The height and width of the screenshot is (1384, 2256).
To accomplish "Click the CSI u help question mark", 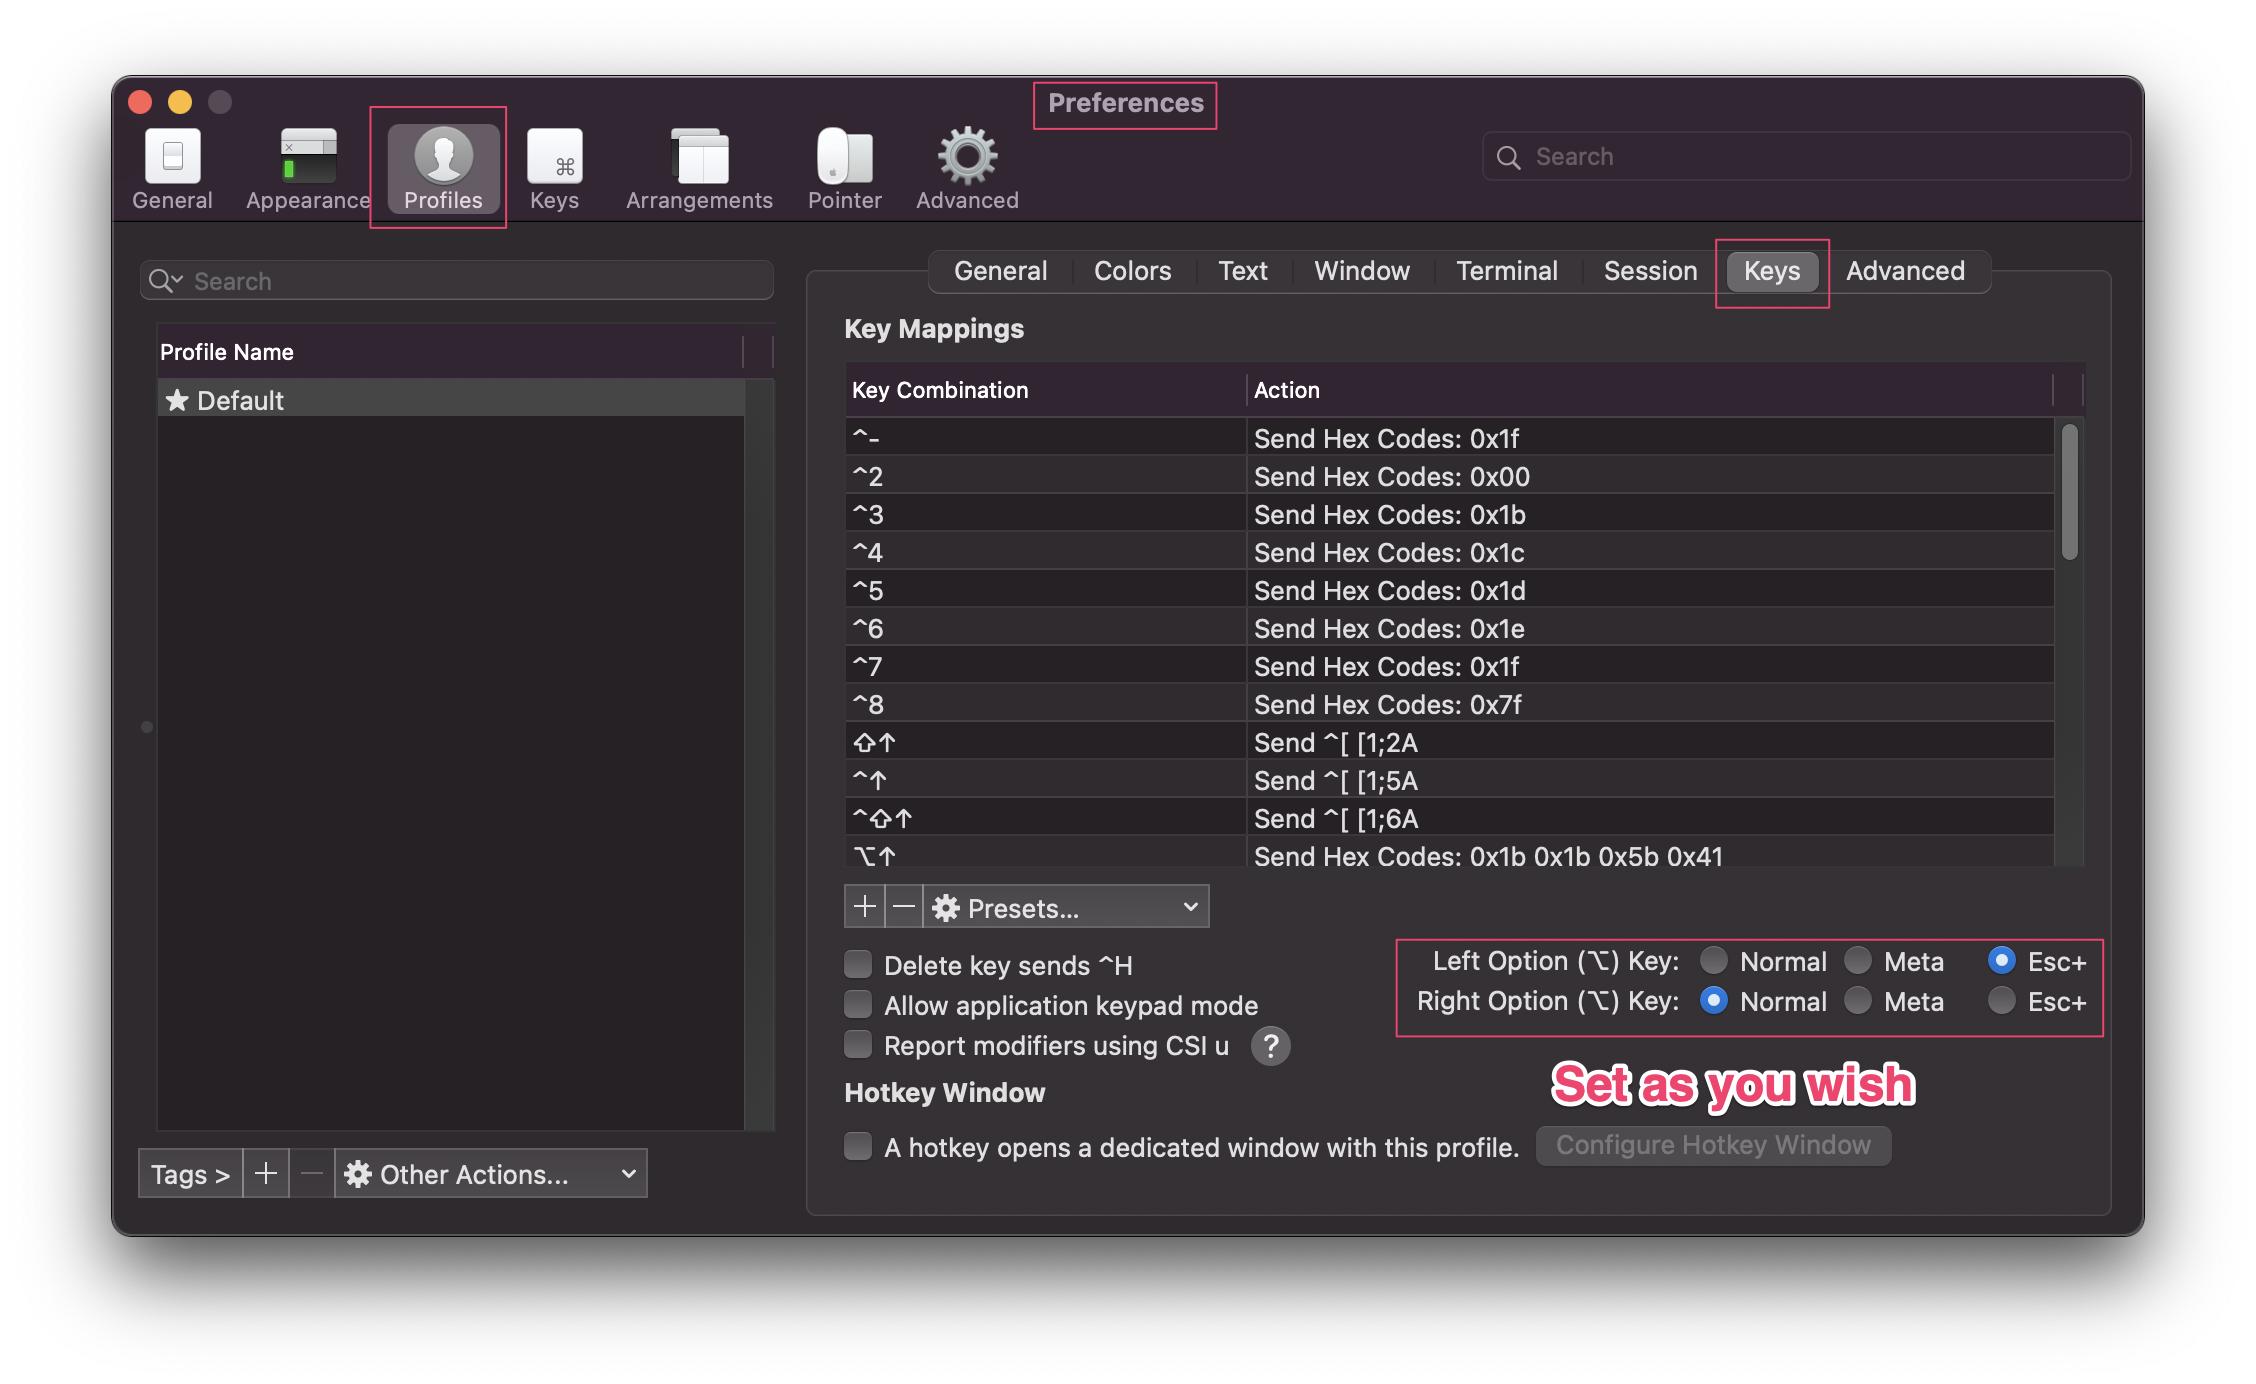I will click(x=1270, y=1046).
